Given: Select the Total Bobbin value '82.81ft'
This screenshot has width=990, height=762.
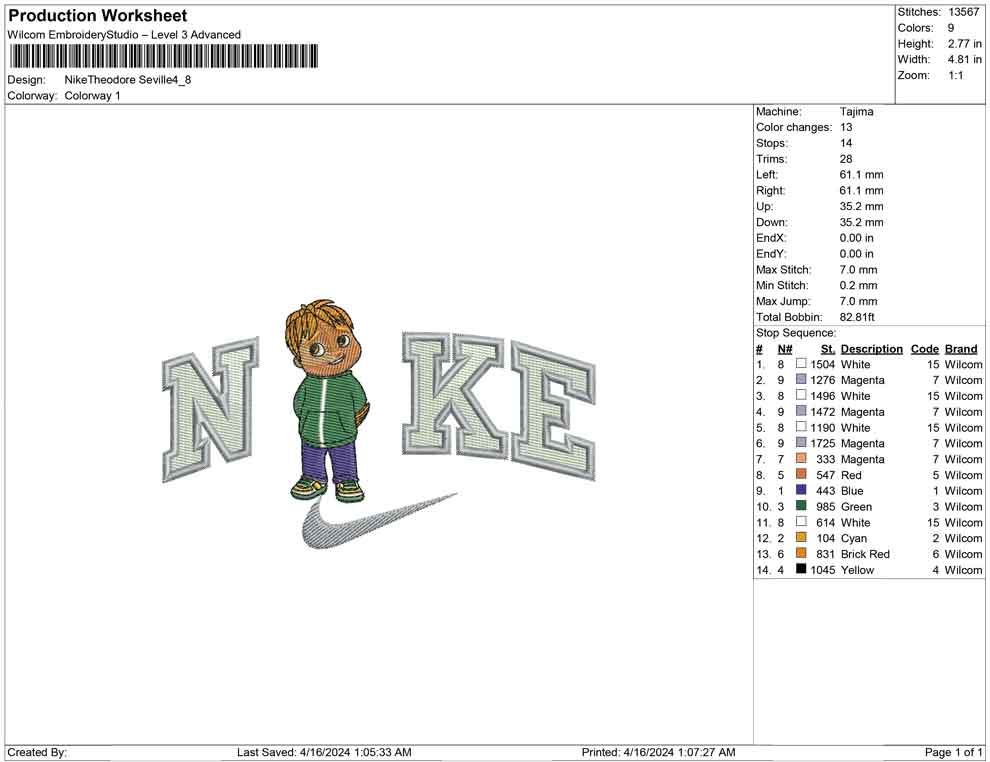Looking at the screenshot, I should [x=857, y=316].
